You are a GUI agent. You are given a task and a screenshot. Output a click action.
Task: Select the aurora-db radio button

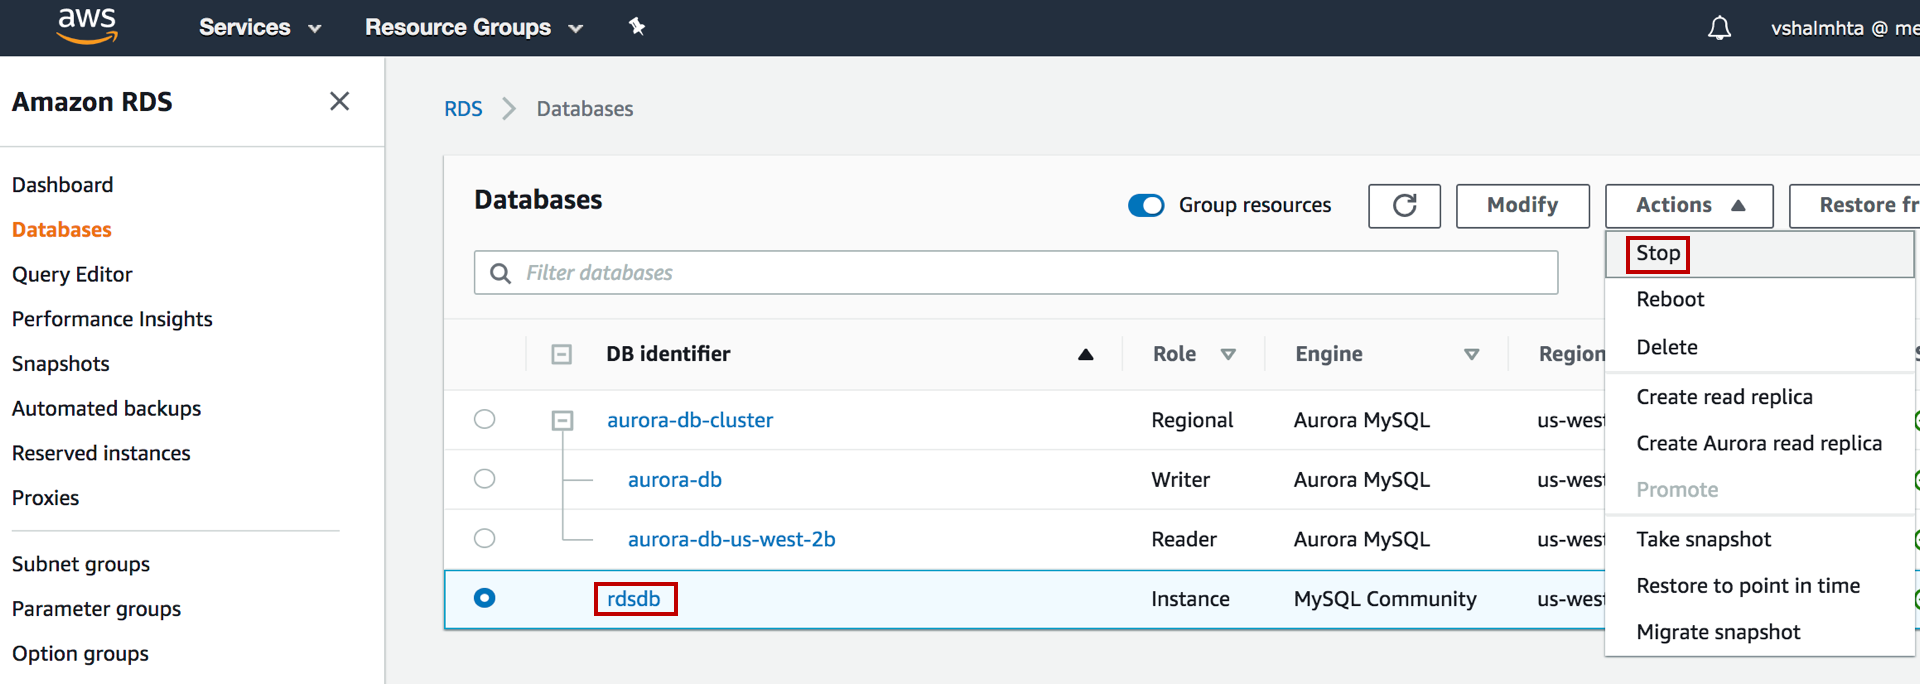click(x=484, y=478)
